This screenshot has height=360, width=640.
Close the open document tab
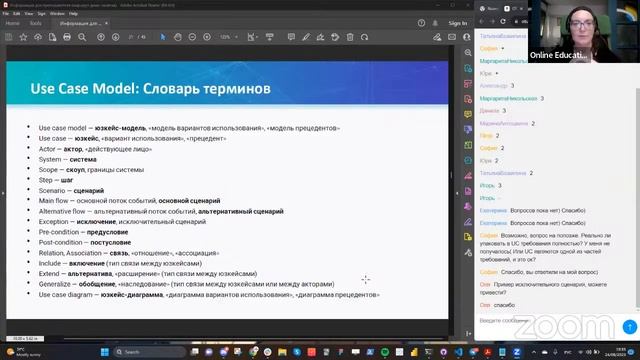pos(107,23)
